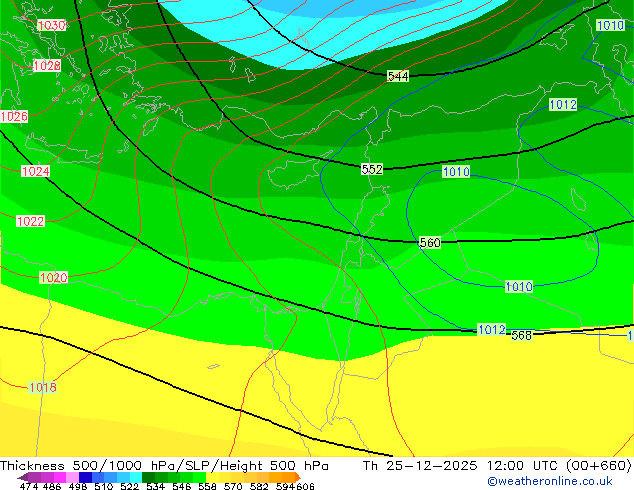Screen dimensions: 634x490
Task: Click the 'Thickness 500/1000 hPa/SLP/Height 500 hPa' title
Action: [164, 466]
